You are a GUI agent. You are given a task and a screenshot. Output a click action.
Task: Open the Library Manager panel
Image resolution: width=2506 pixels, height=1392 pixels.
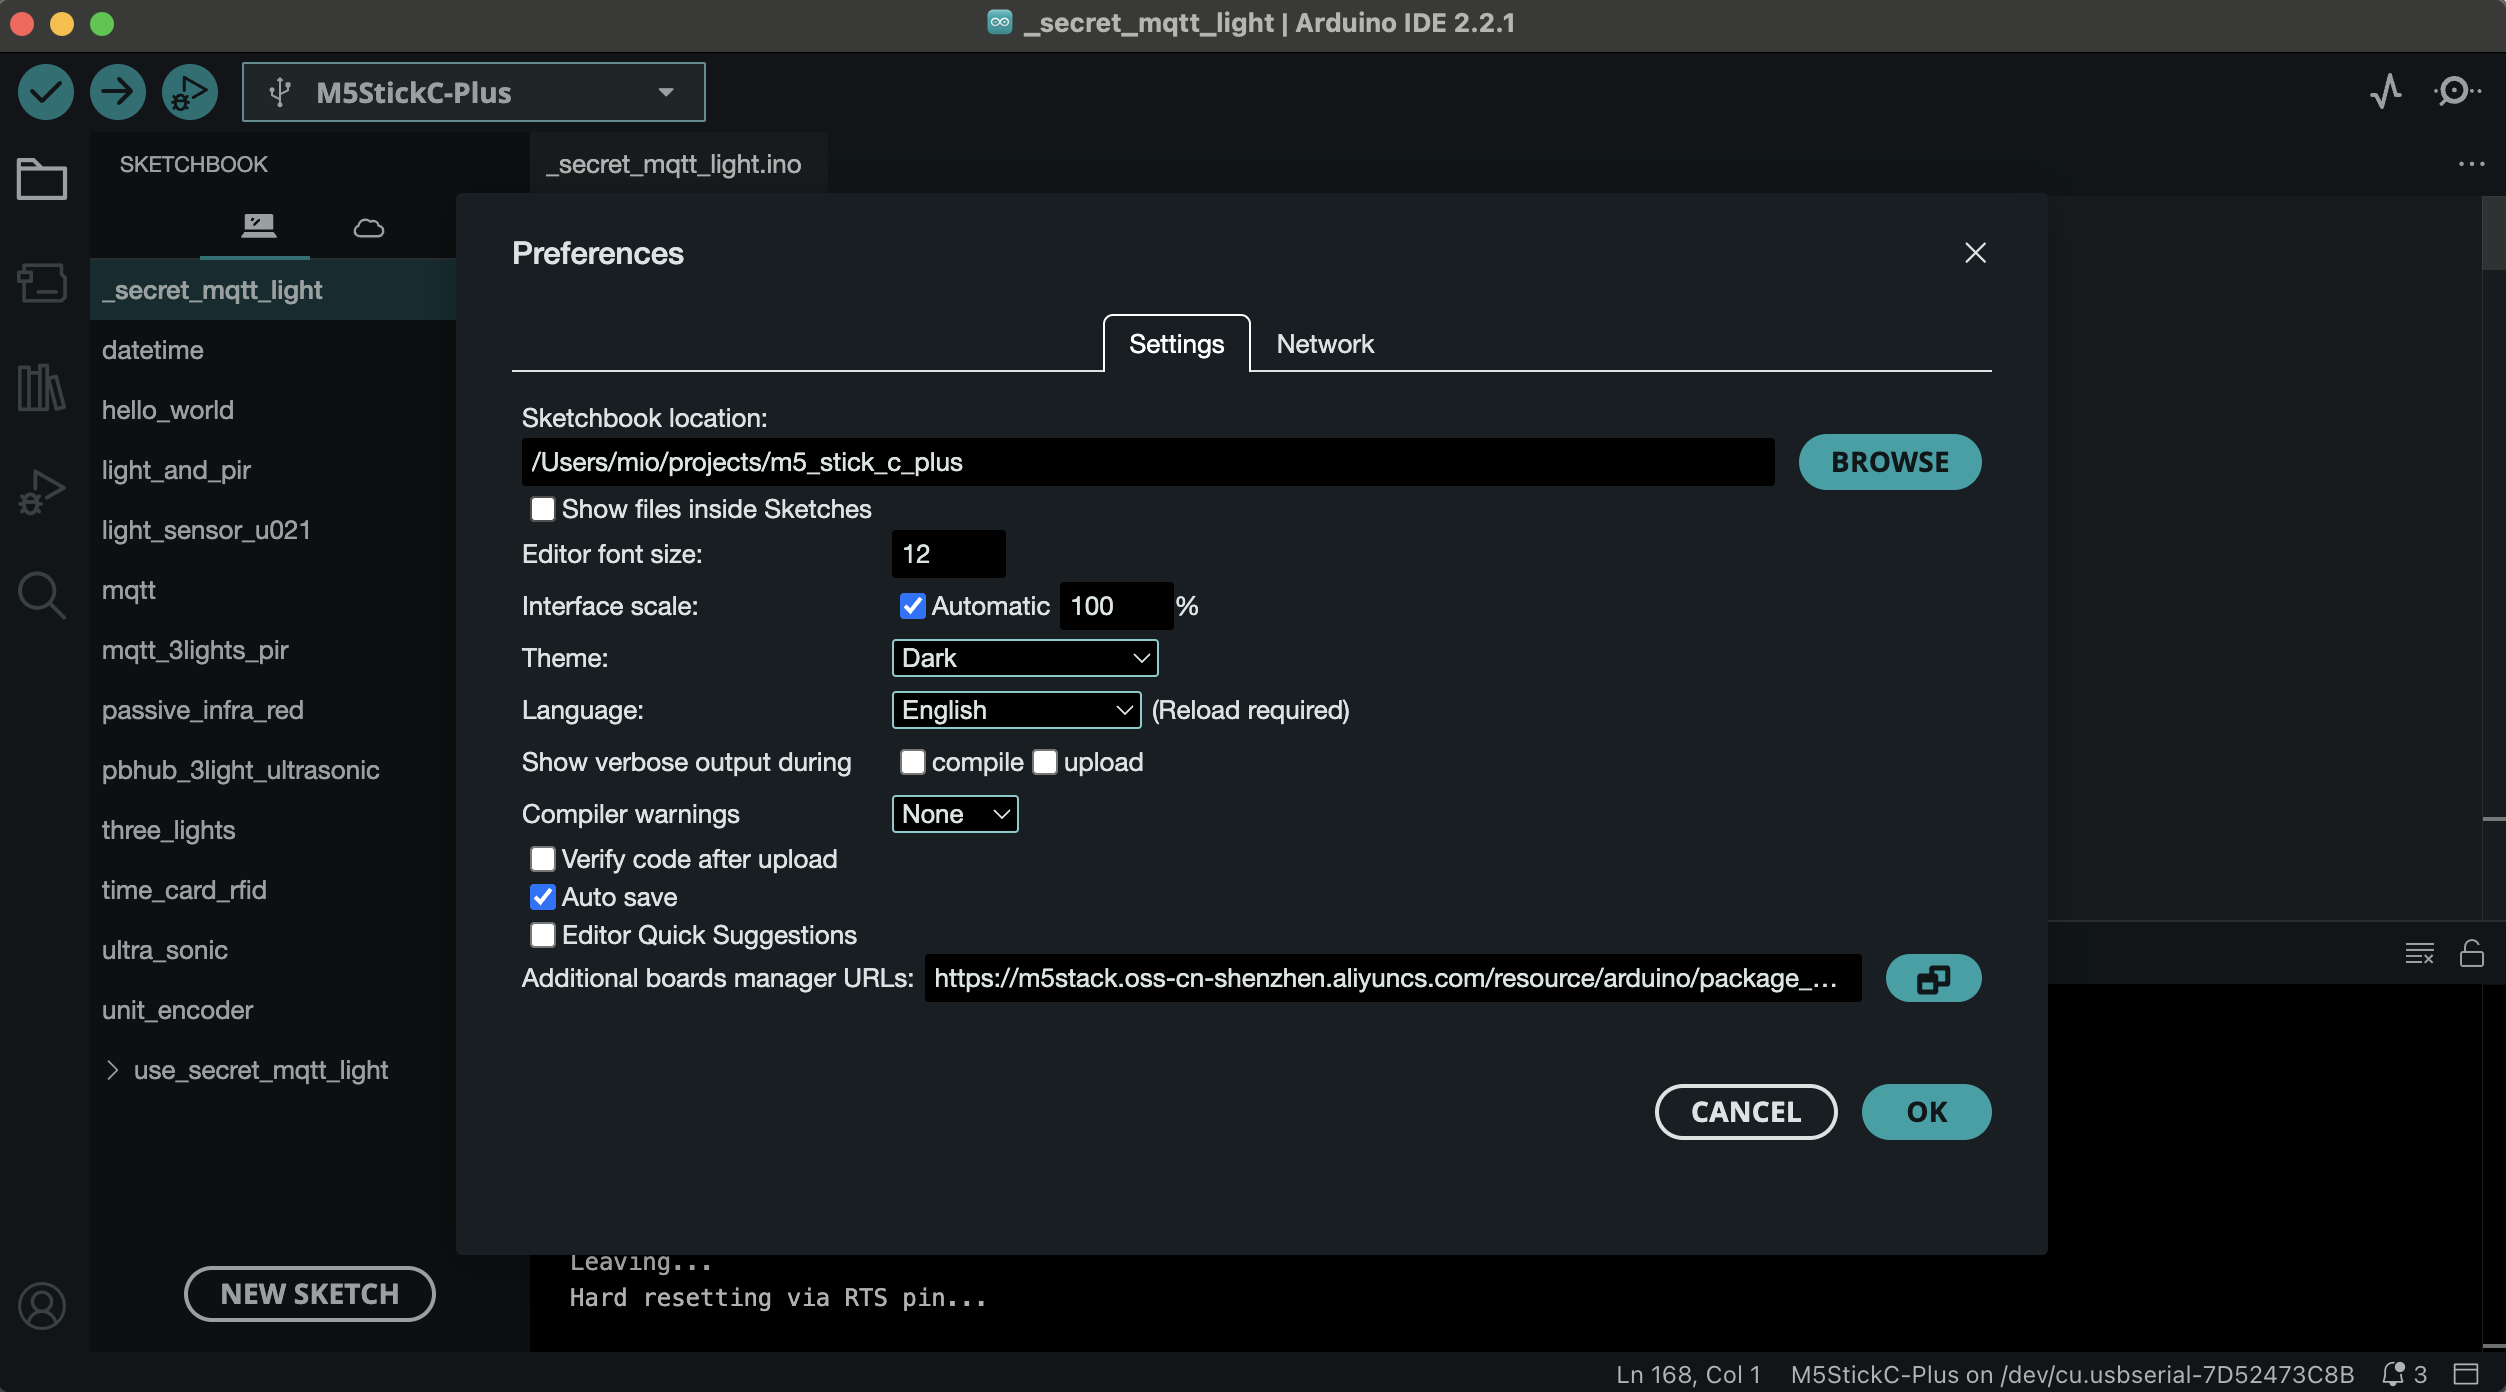pos(41,388)
